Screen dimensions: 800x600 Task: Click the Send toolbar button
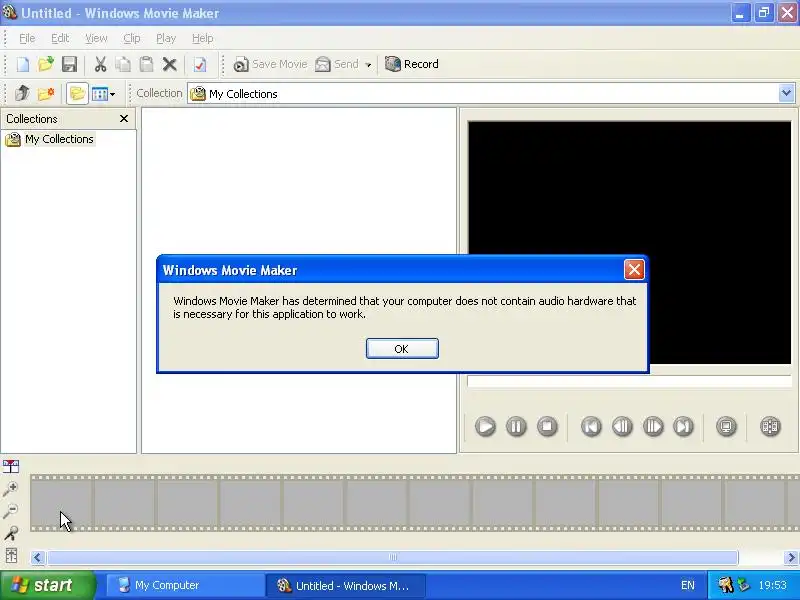[337, 64]
